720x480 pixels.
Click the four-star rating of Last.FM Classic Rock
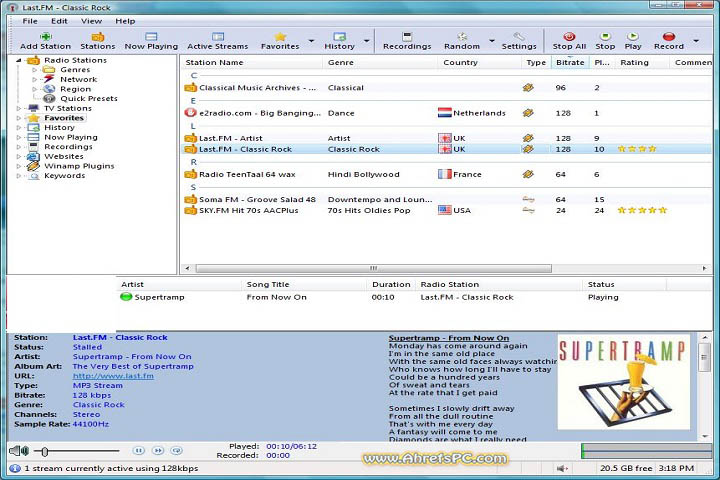coord(637,149)
